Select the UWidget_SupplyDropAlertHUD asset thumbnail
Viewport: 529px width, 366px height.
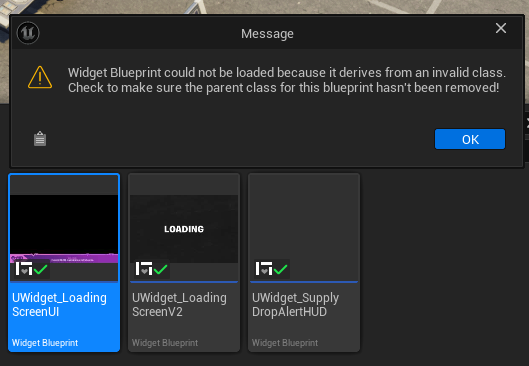304,228
